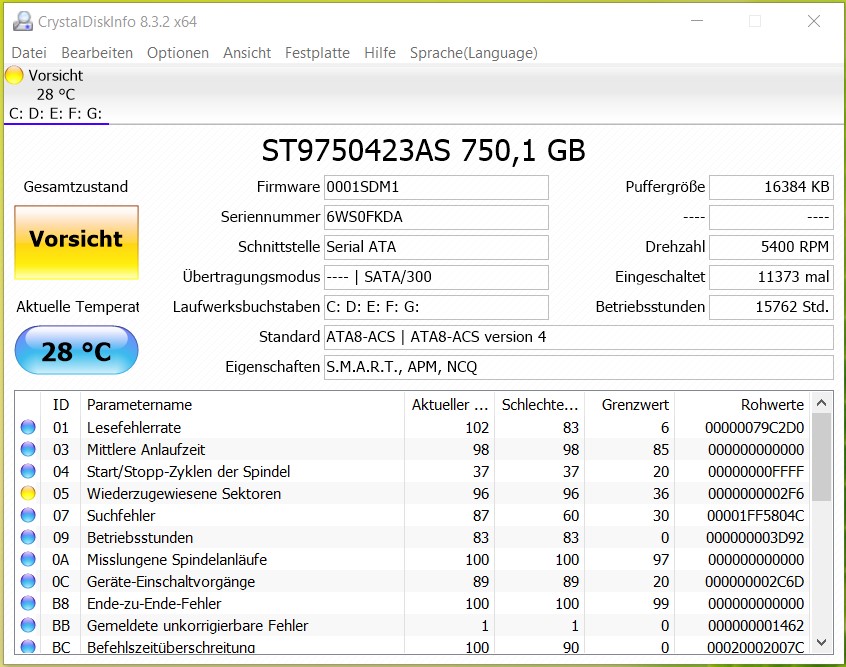The width and height of the screenshot is (846, 667).
Task: Close the CrystalDiskInfo window
Action: tap(814, 21)
